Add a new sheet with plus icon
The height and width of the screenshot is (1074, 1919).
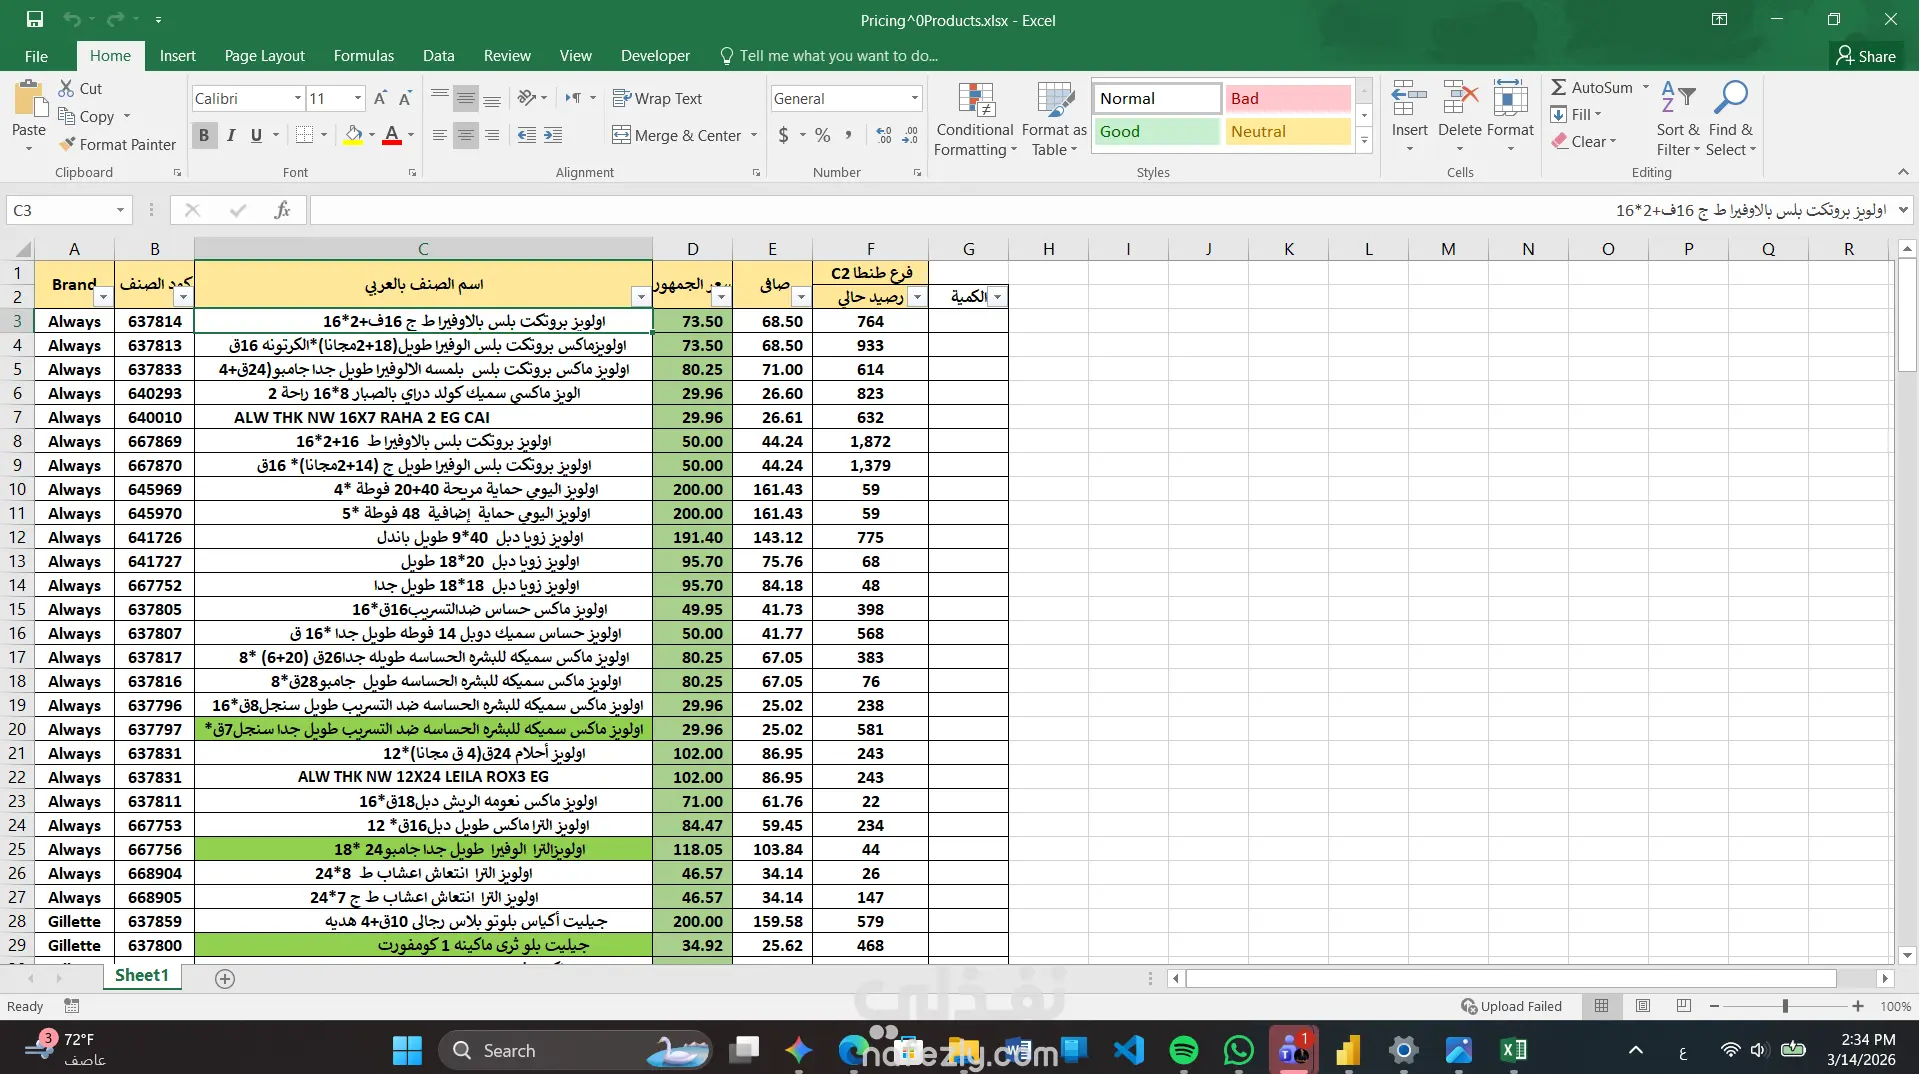click(225, 979)
